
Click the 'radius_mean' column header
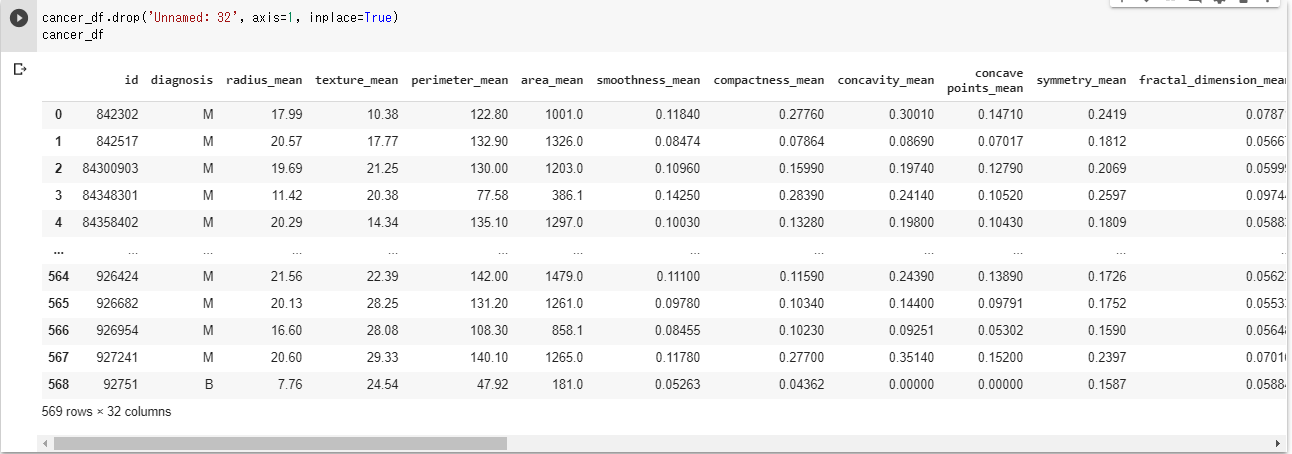pyautogui.click(x=264, y=80)
